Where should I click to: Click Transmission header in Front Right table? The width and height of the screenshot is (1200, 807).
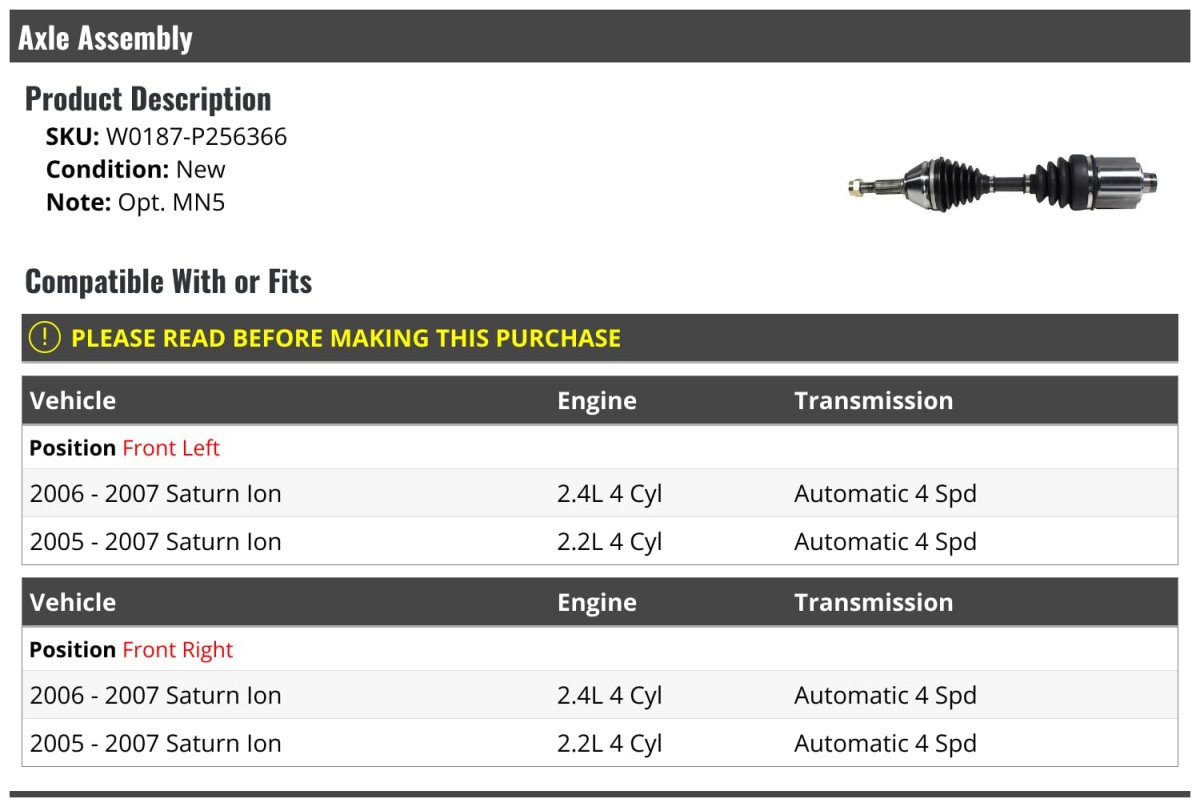point(873,603)
